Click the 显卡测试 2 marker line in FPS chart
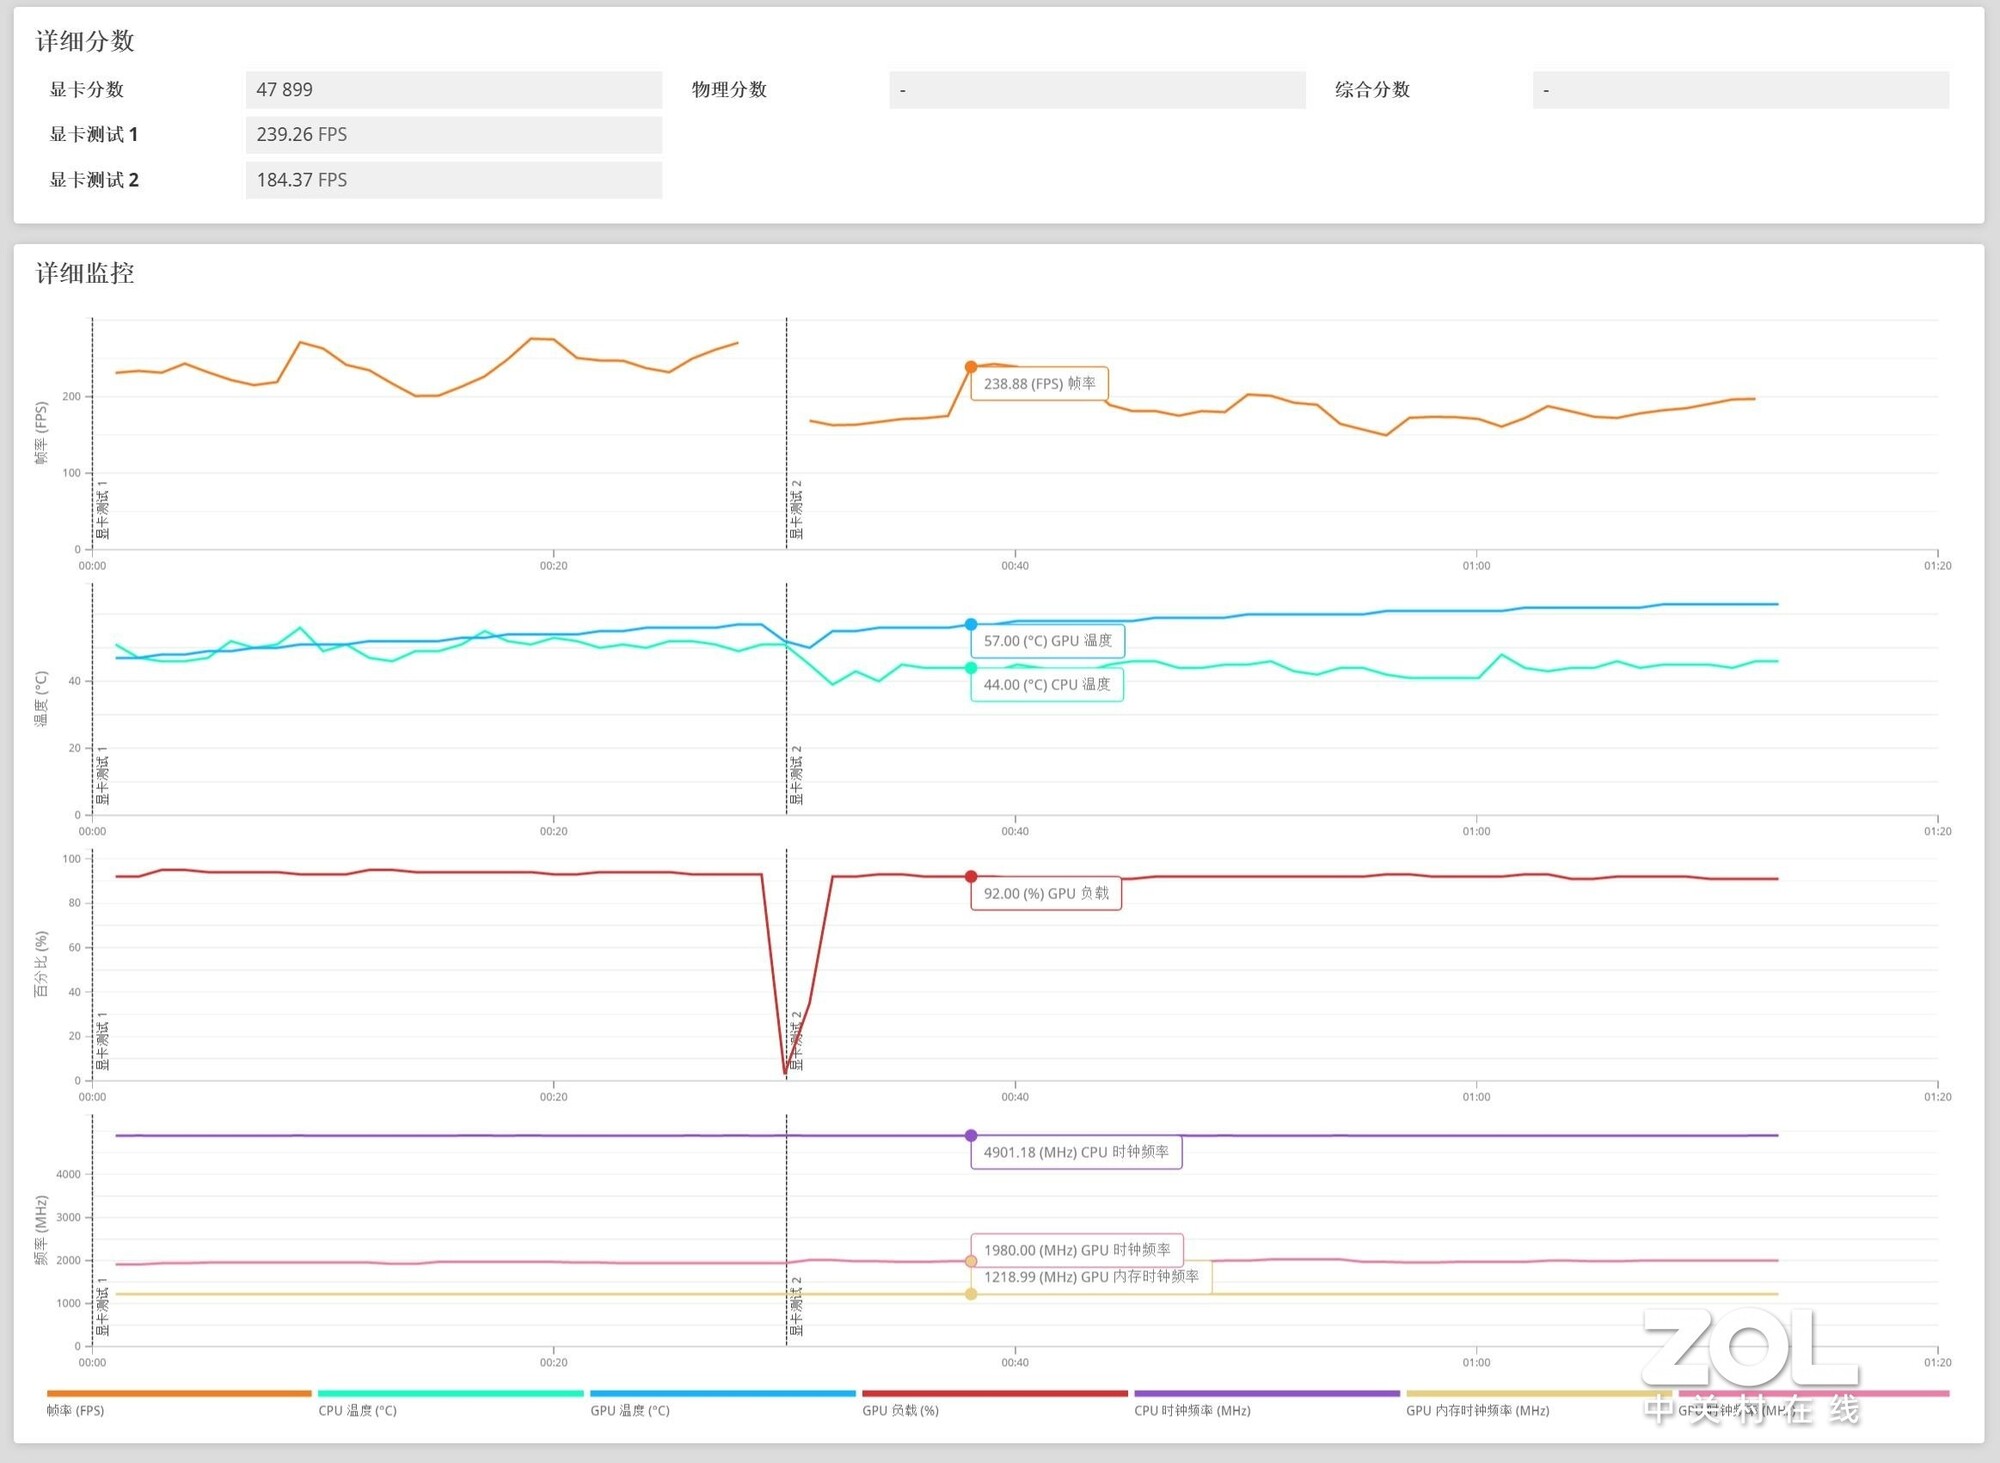This screenshot has width=2000, height=1463. coord(787,430)
